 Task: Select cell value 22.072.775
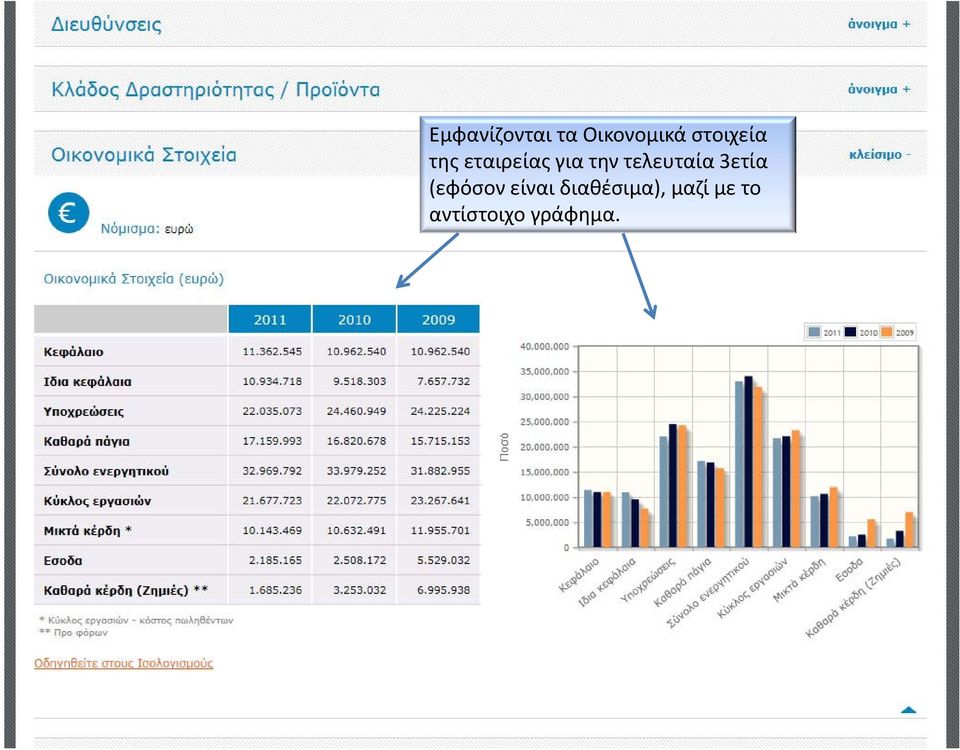356,501
